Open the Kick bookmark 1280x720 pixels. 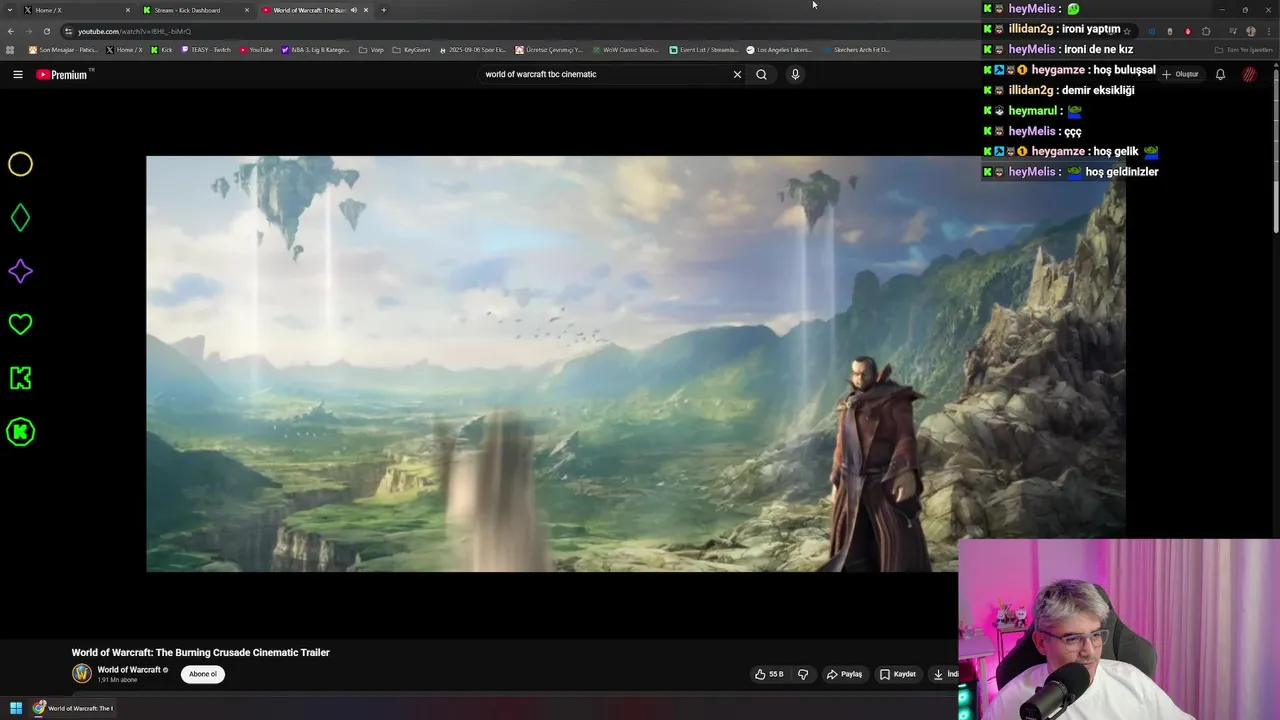point(162,50)
